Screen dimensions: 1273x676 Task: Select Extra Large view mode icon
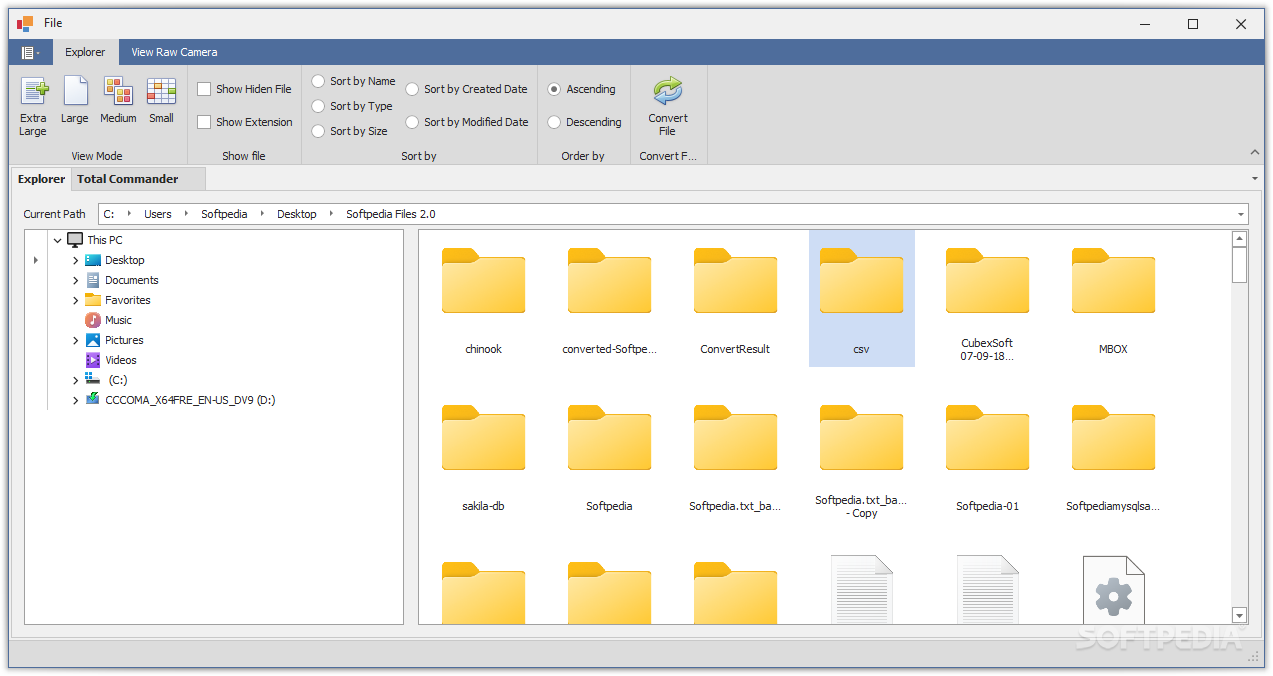(33, 91)
